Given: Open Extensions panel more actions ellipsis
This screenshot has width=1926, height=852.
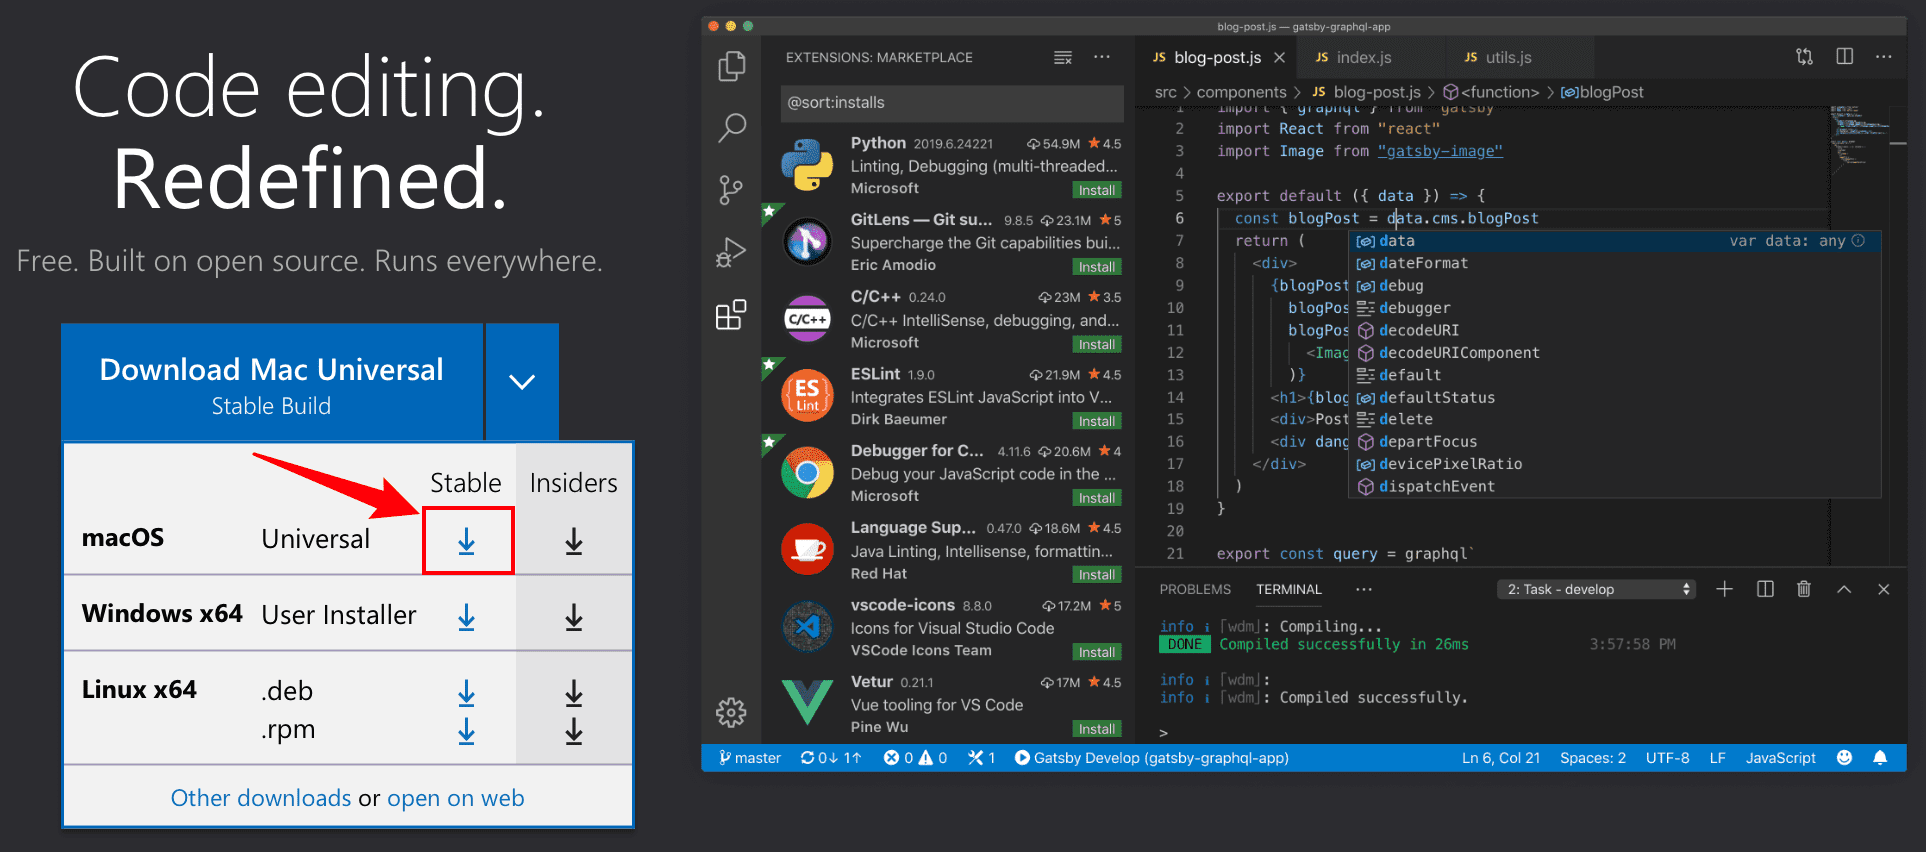Looking at the screenshot, I should [x=1101, y=57].
